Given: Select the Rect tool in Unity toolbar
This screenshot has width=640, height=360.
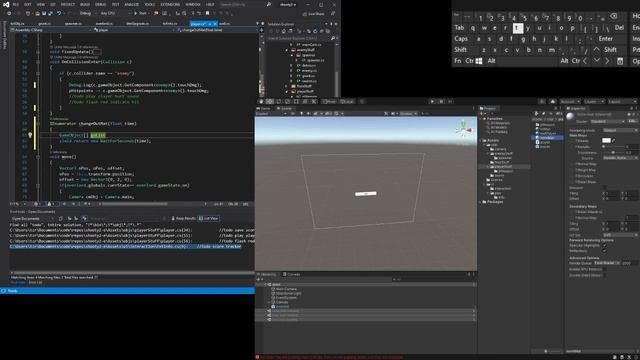Looking at the screenshot, I should pos(296,101).
